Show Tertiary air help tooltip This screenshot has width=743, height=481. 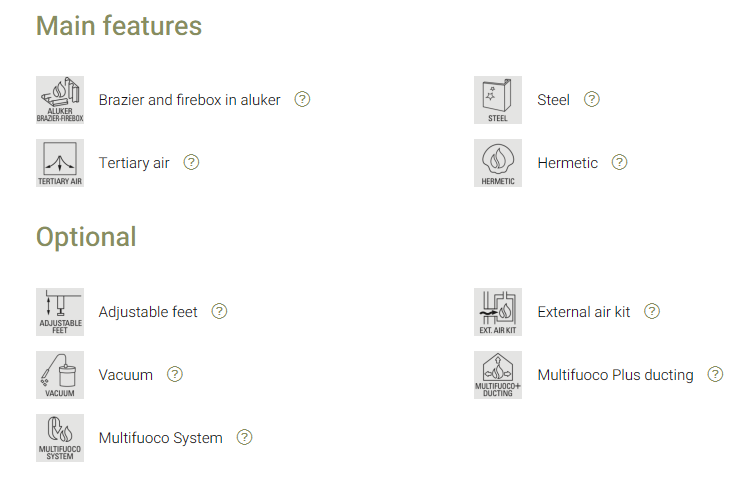(192, 162)
